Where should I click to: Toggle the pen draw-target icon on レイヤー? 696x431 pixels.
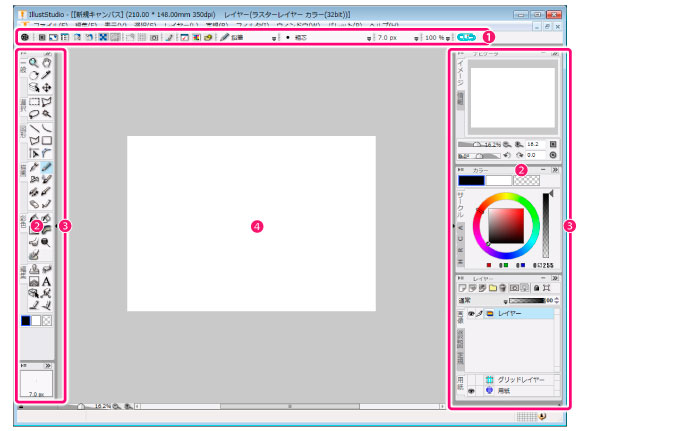point(479,313)
